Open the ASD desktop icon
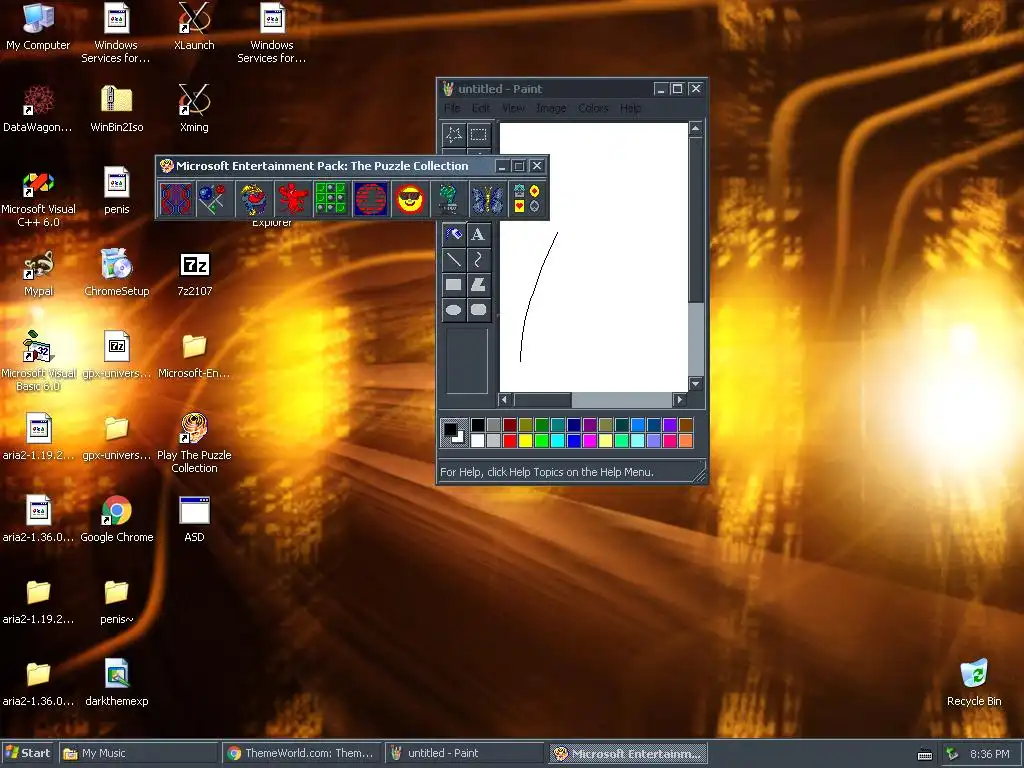 (194, 520)
